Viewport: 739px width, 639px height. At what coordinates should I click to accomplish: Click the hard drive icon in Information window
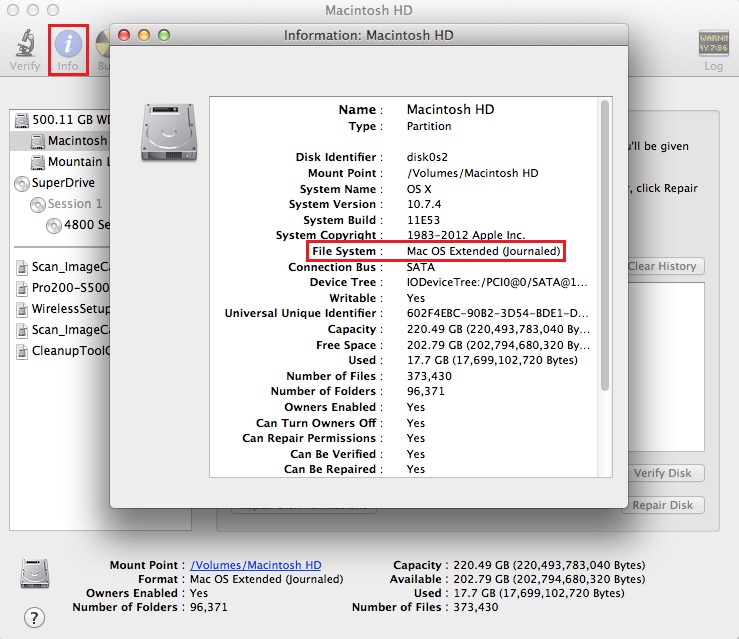tap(169, 132)
